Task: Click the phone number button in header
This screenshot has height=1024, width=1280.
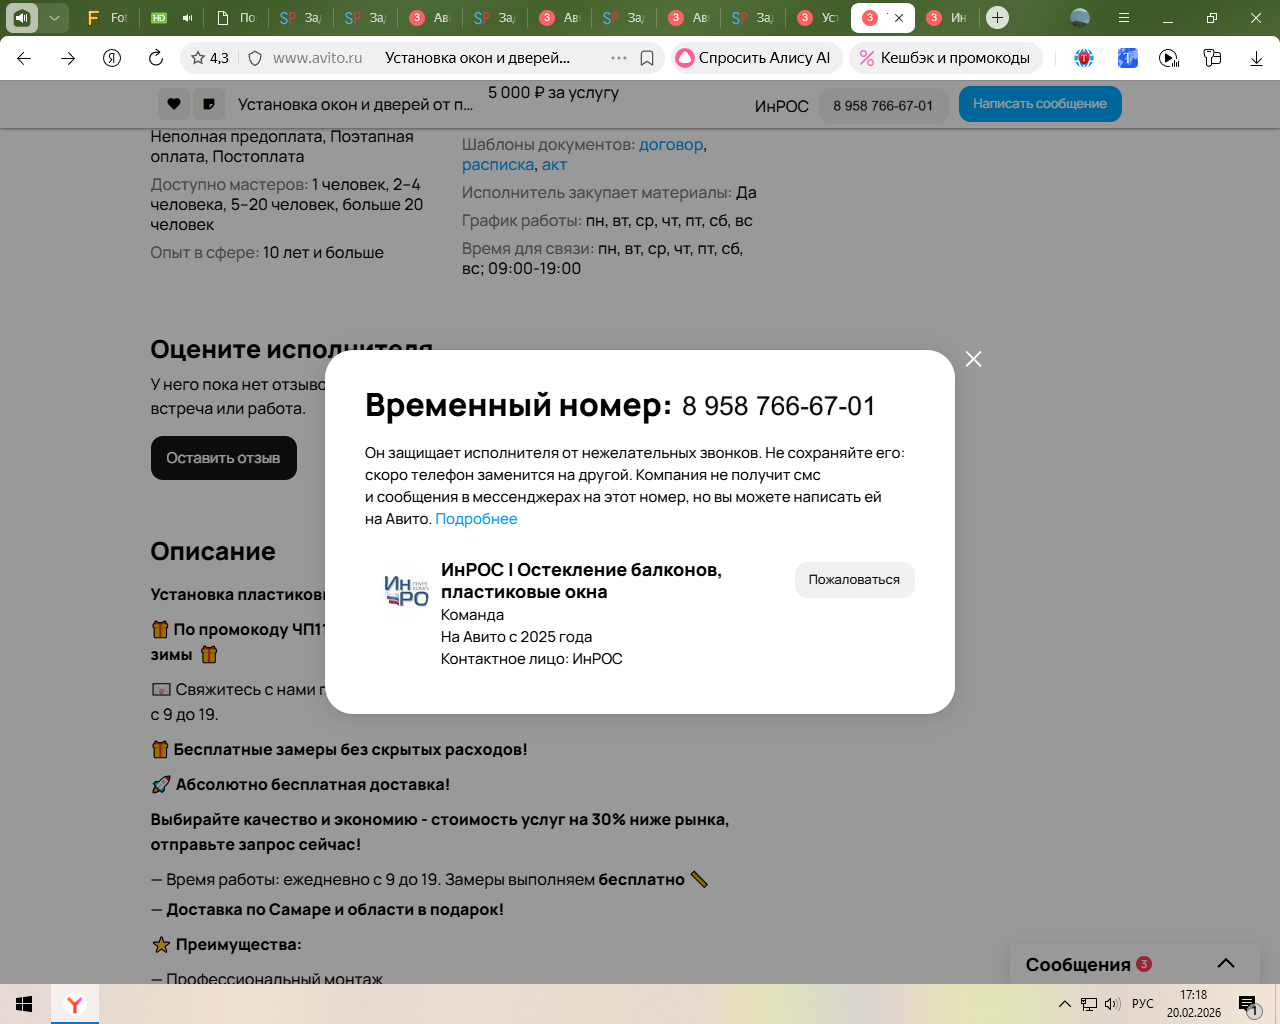Action: (883, 106)
